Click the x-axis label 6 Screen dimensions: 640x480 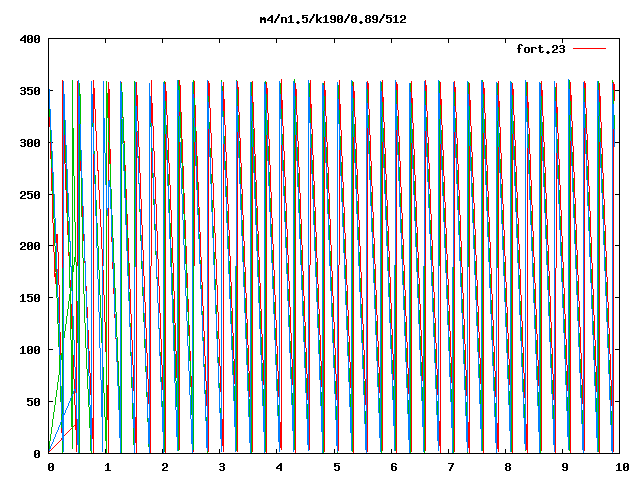393,467
